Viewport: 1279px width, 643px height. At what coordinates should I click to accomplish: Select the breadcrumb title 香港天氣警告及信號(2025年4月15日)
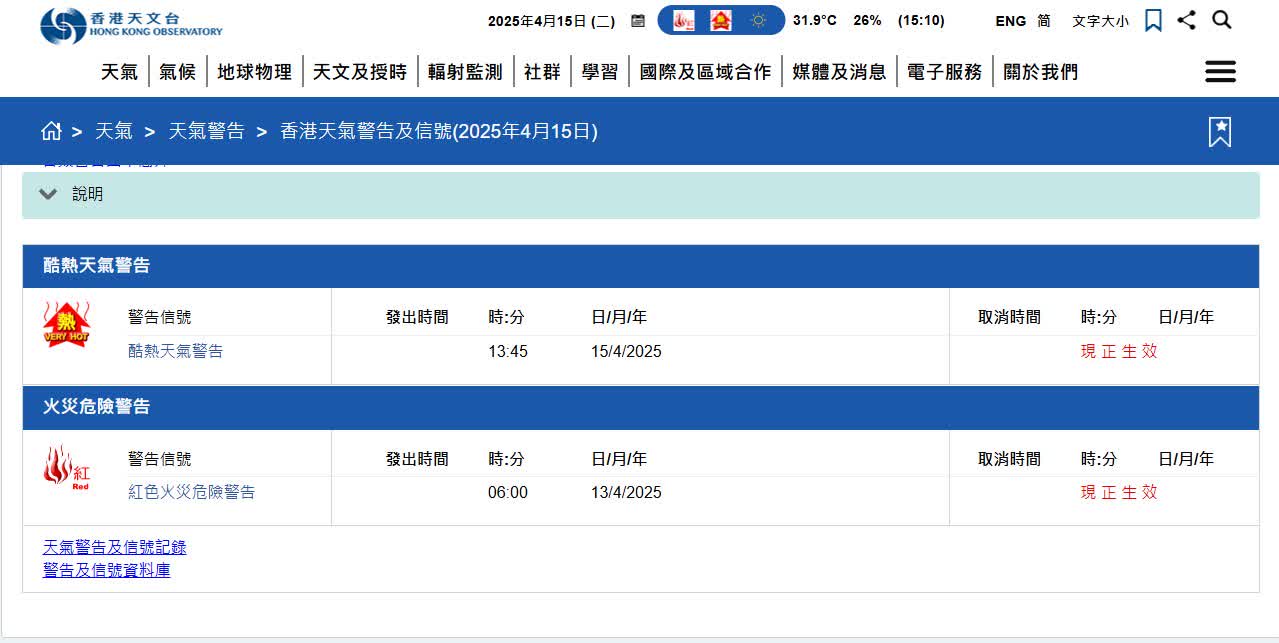click(439, 131)
